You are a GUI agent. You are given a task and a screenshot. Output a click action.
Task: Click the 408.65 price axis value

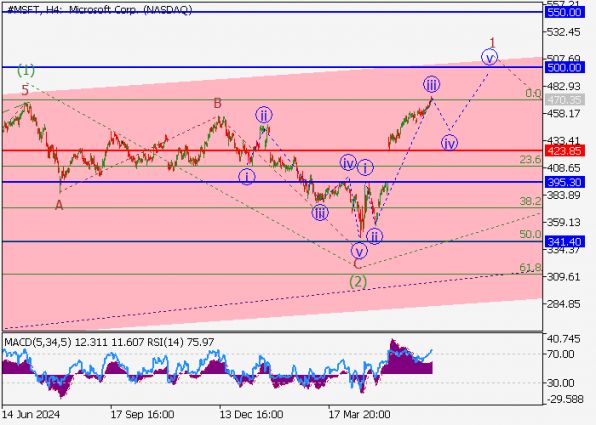pyautogui.click(x=563, y=168)
